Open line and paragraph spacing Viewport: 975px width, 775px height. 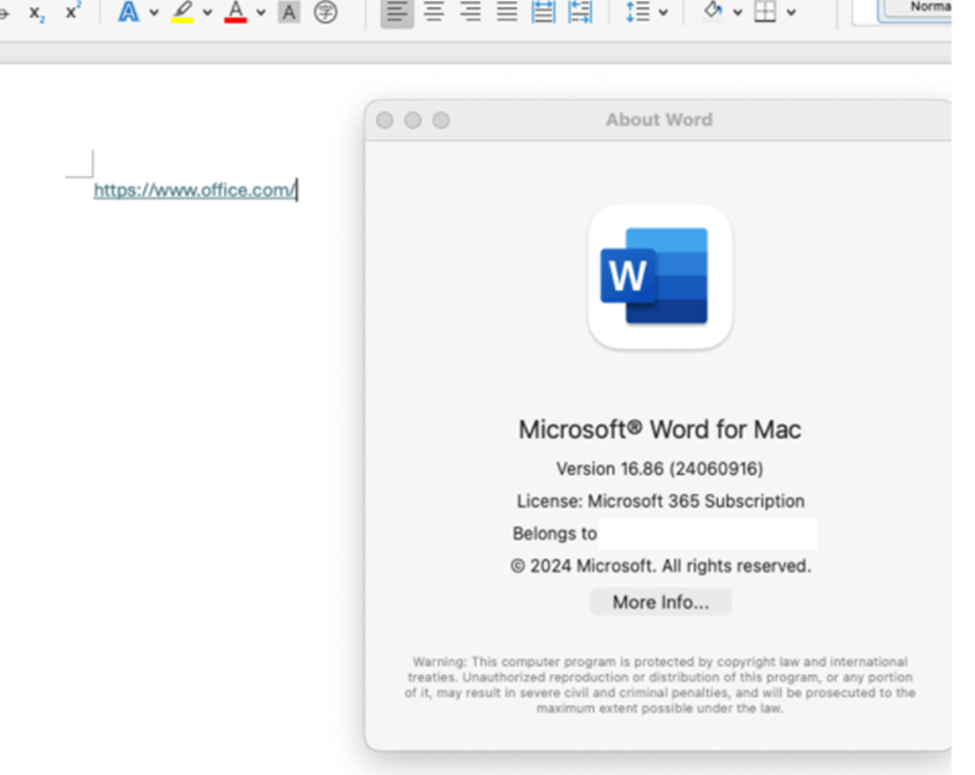click(x=637, y=12)
